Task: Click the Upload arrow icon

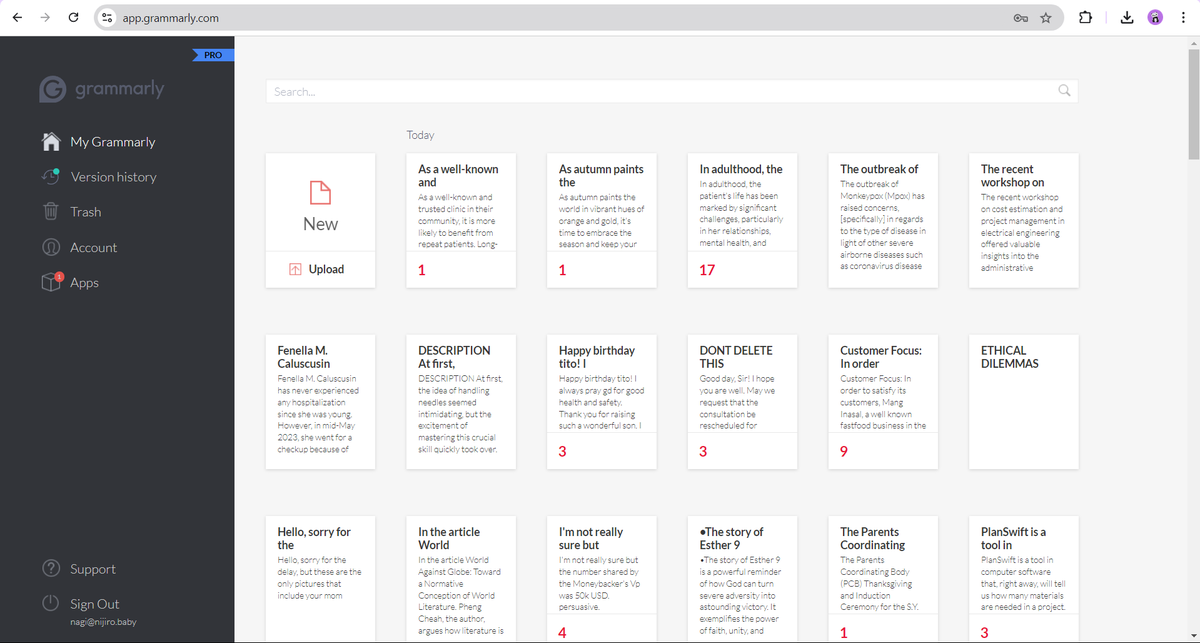Action: click(295, 269)
